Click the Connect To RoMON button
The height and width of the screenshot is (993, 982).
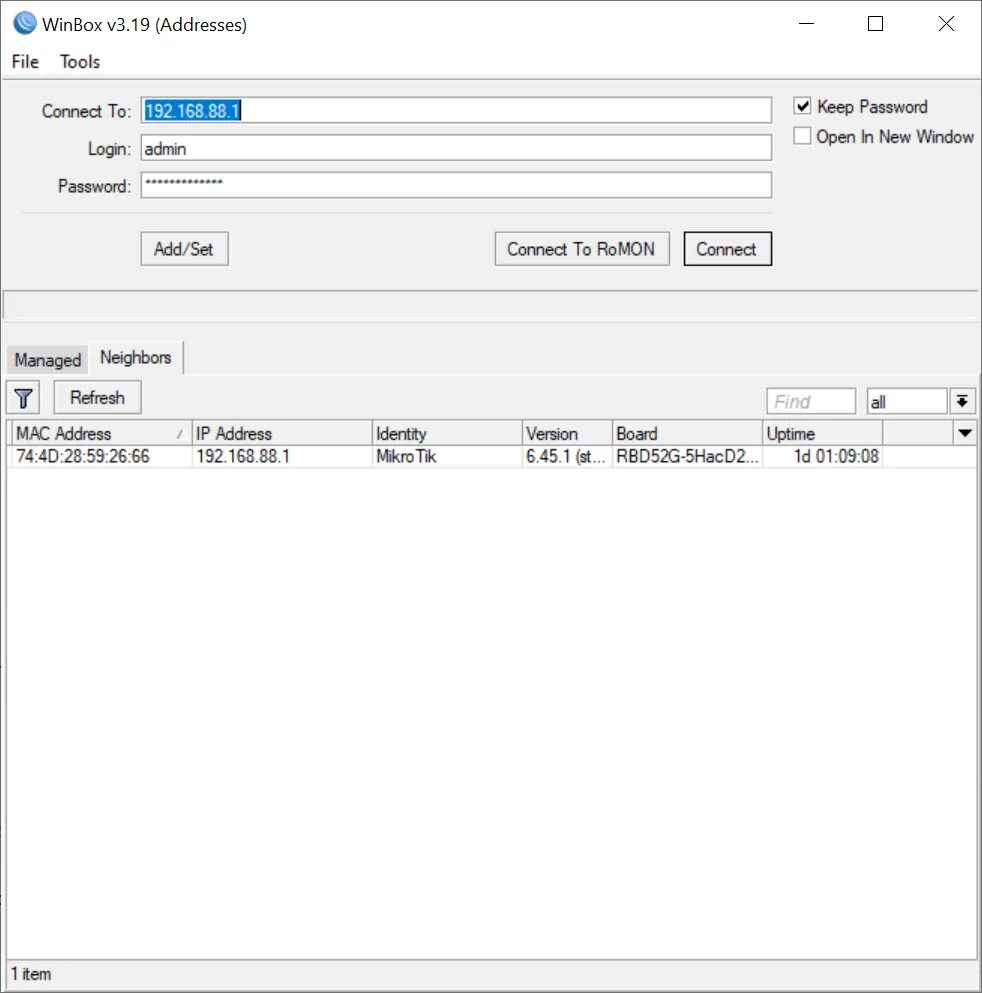click(582, 249)
